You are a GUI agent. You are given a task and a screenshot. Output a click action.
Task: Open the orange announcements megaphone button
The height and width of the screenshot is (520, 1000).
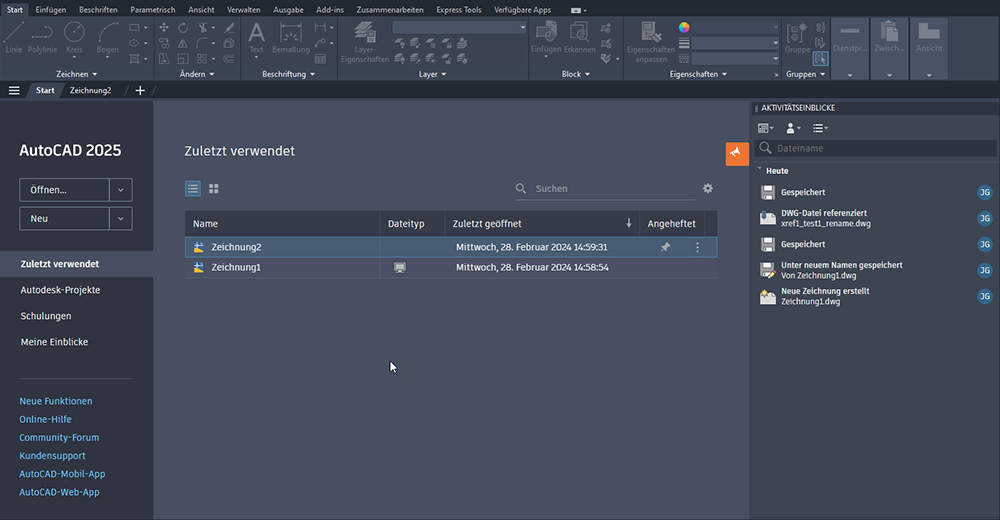[x=737, y=153]
